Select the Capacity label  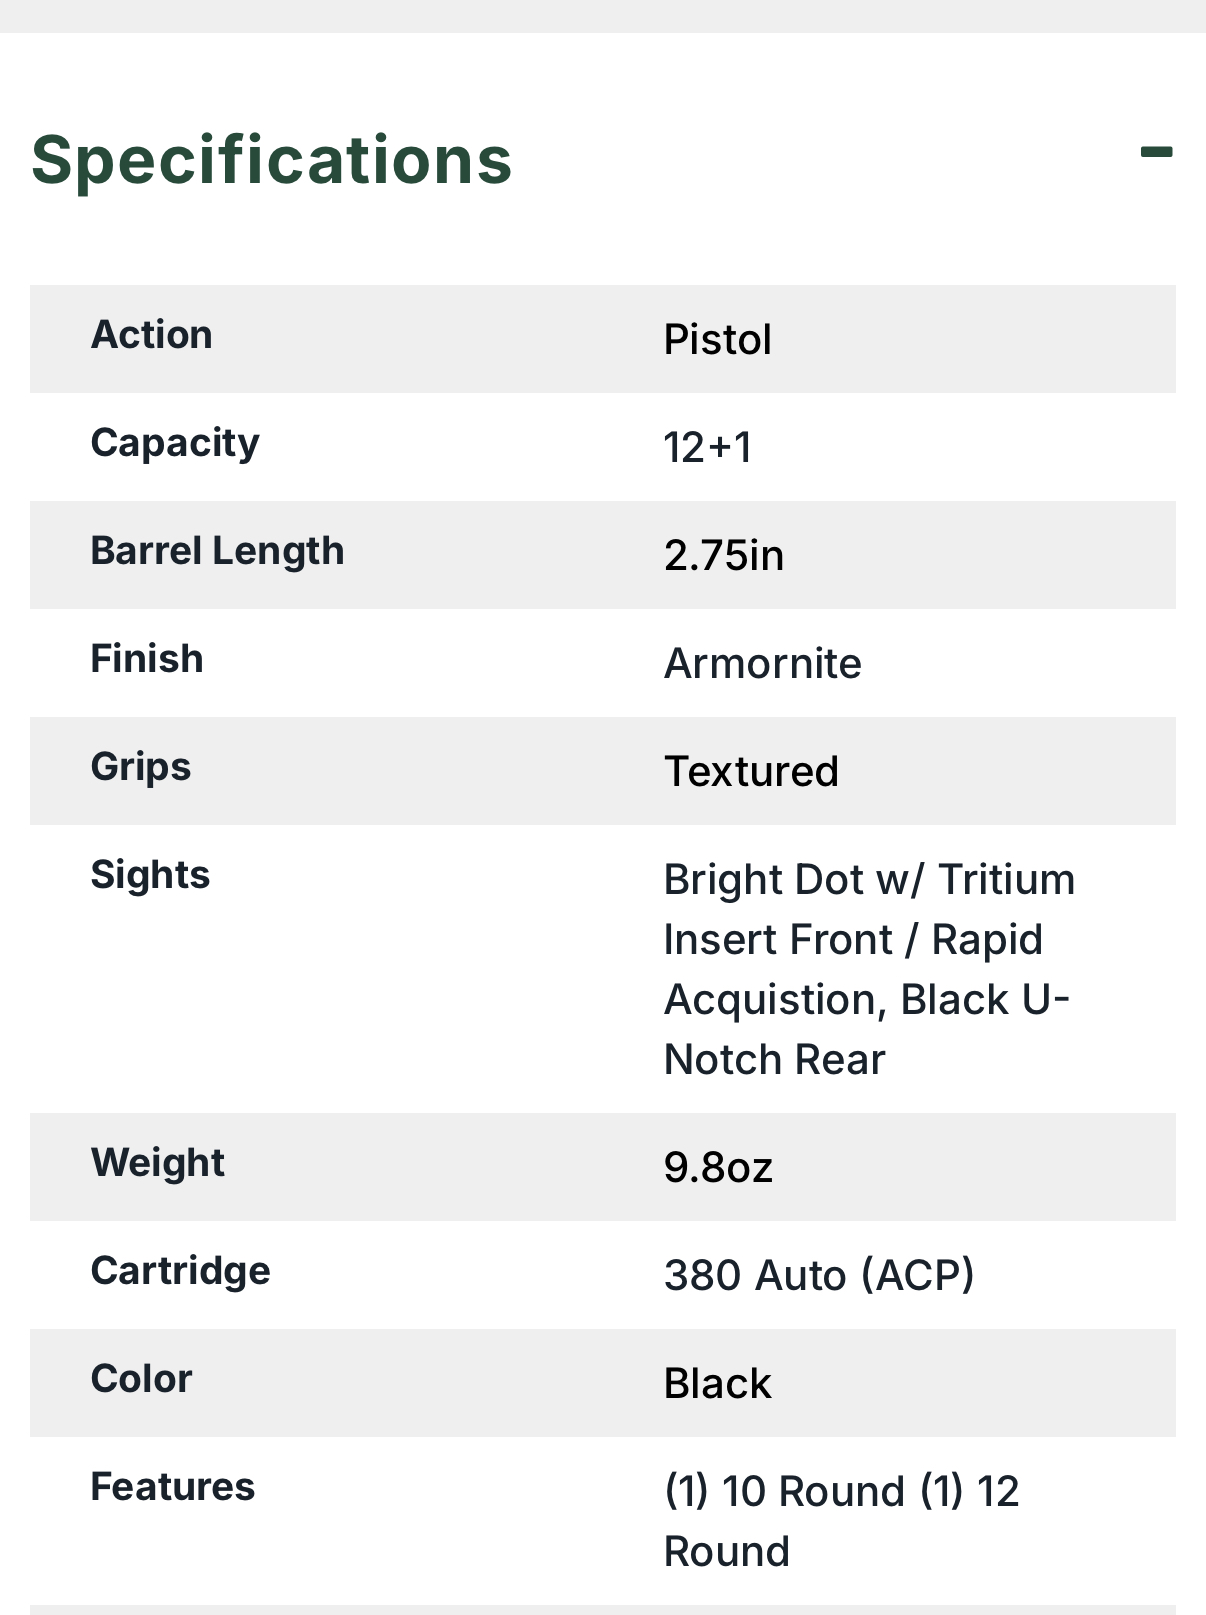(x=175, y=444)
